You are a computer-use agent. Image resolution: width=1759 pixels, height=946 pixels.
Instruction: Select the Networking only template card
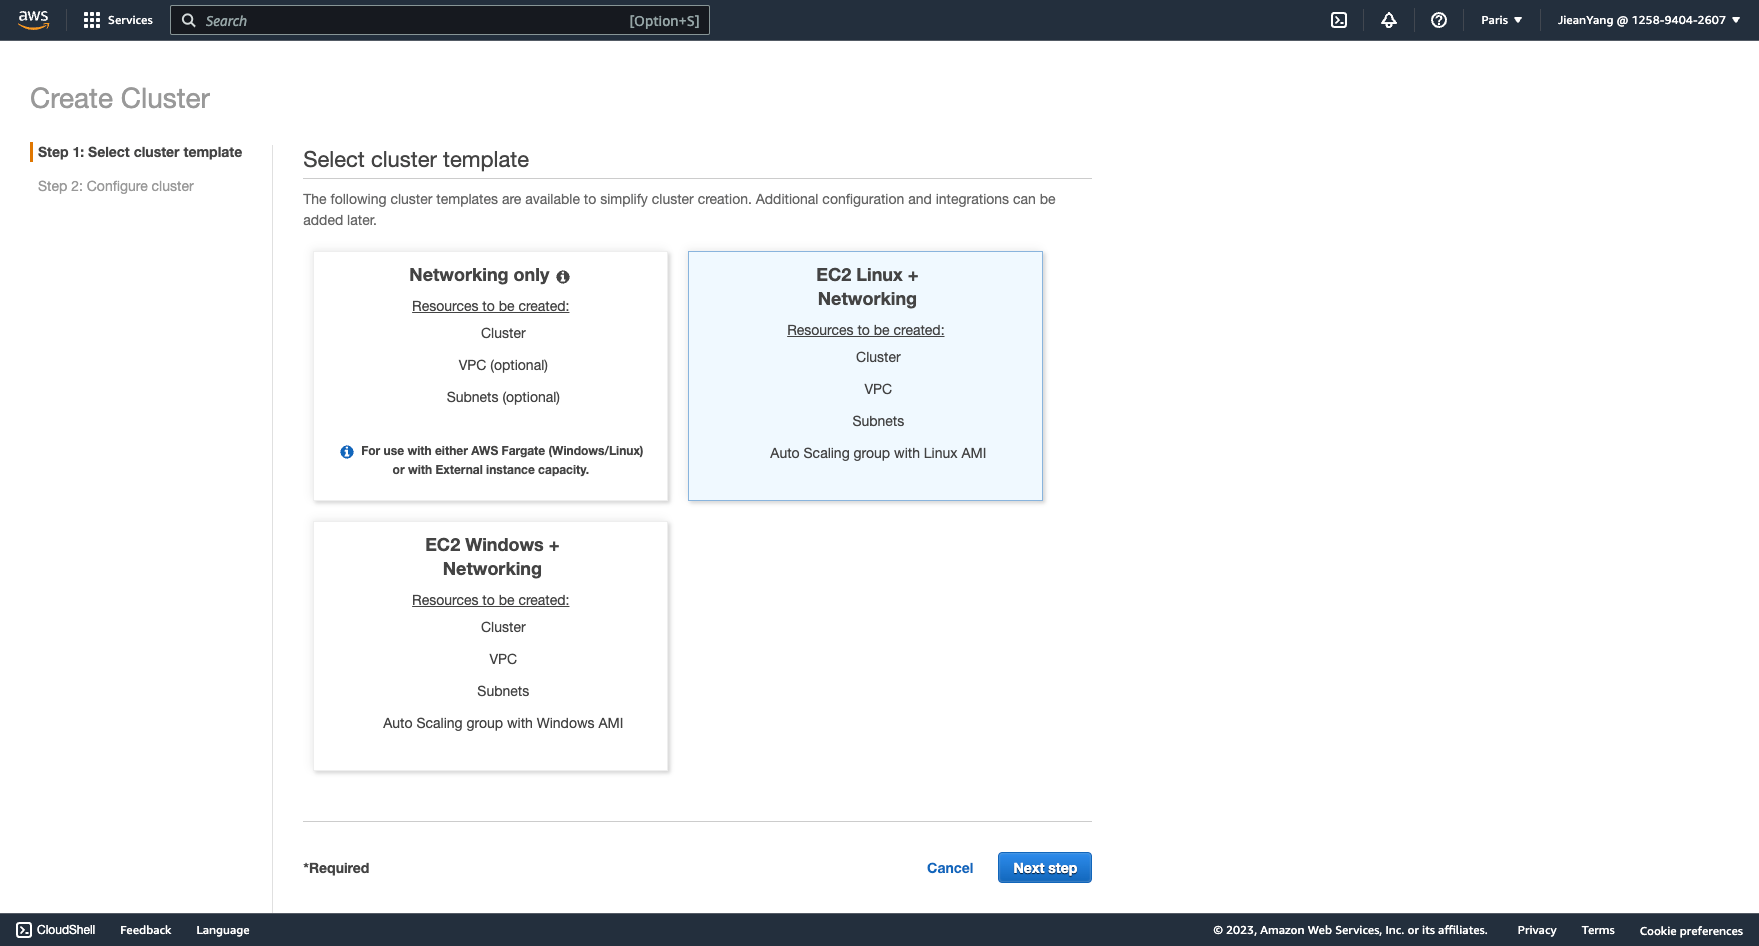pyautogui.click(x=491, y=376)
